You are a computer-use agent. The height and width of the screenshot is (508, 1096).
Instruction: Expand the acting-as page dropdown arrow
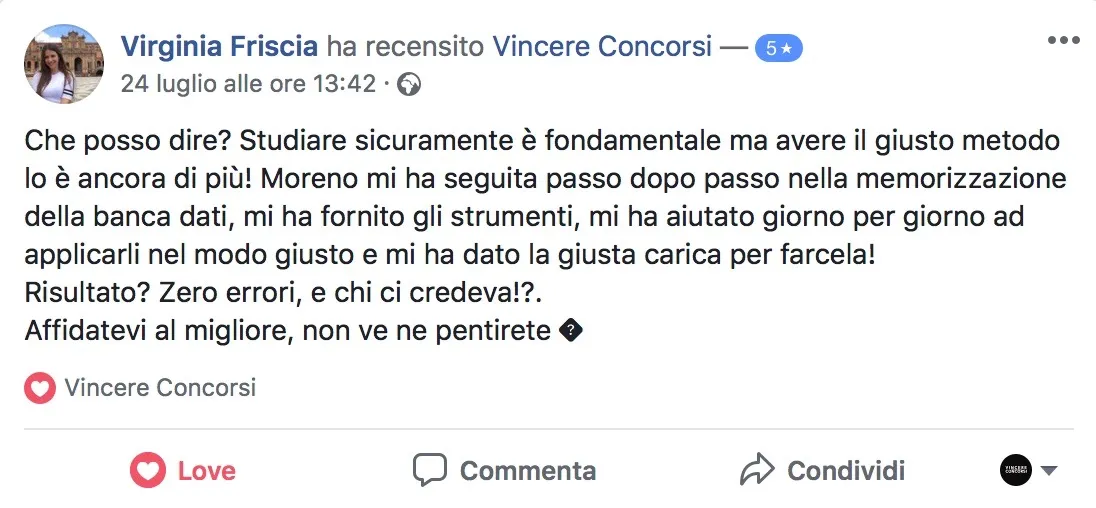click(1049, 471)
